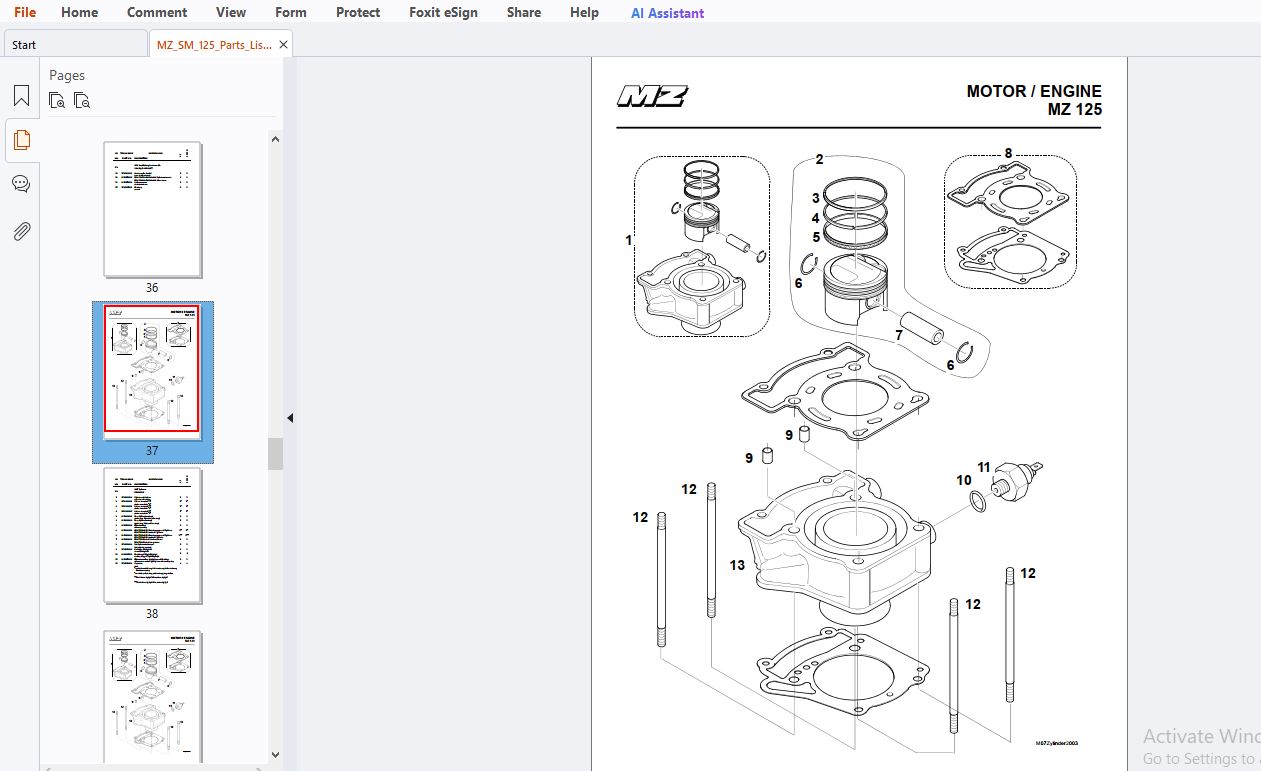Select page 38 thumbnail
Screen dimensions: 1261x771
[x=153, y=535]
